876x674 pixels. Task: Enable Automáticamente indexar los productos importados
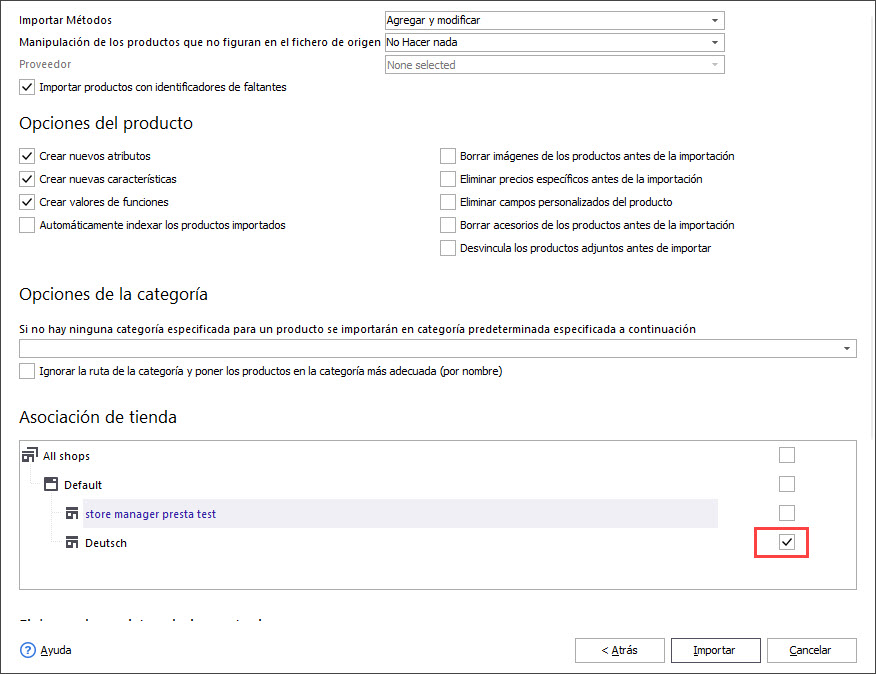[27, 225]
